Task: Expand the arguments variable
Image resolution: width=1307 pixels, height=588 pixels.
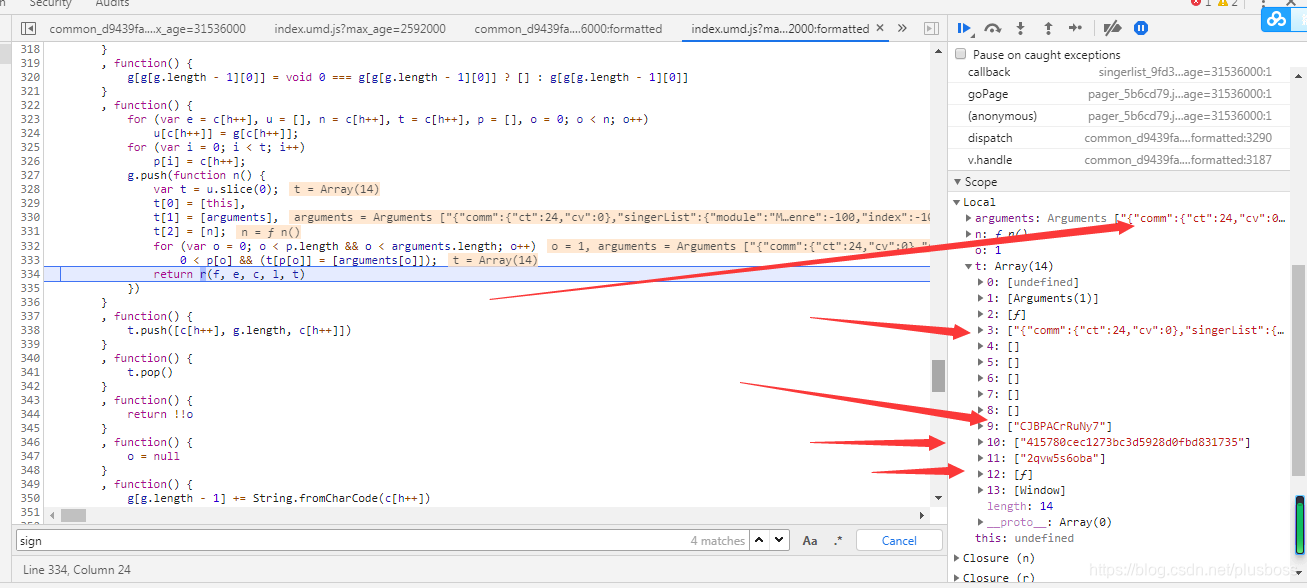Action: tap(967, 218)
